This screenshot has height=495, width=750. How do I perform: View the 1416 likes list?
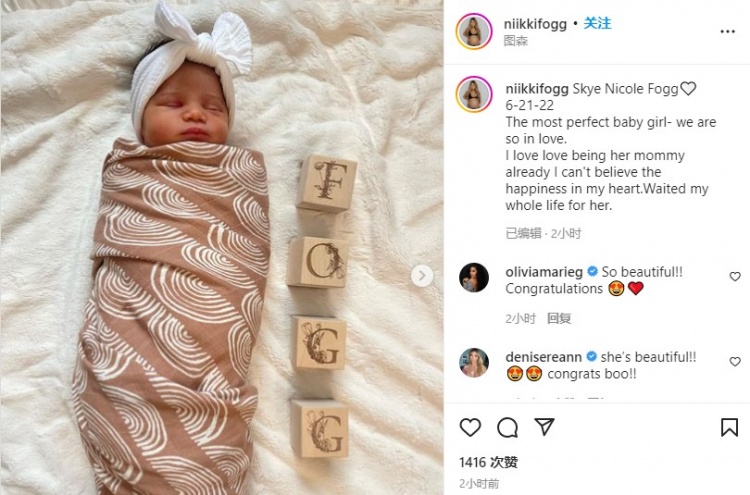(x=488, y=462)
